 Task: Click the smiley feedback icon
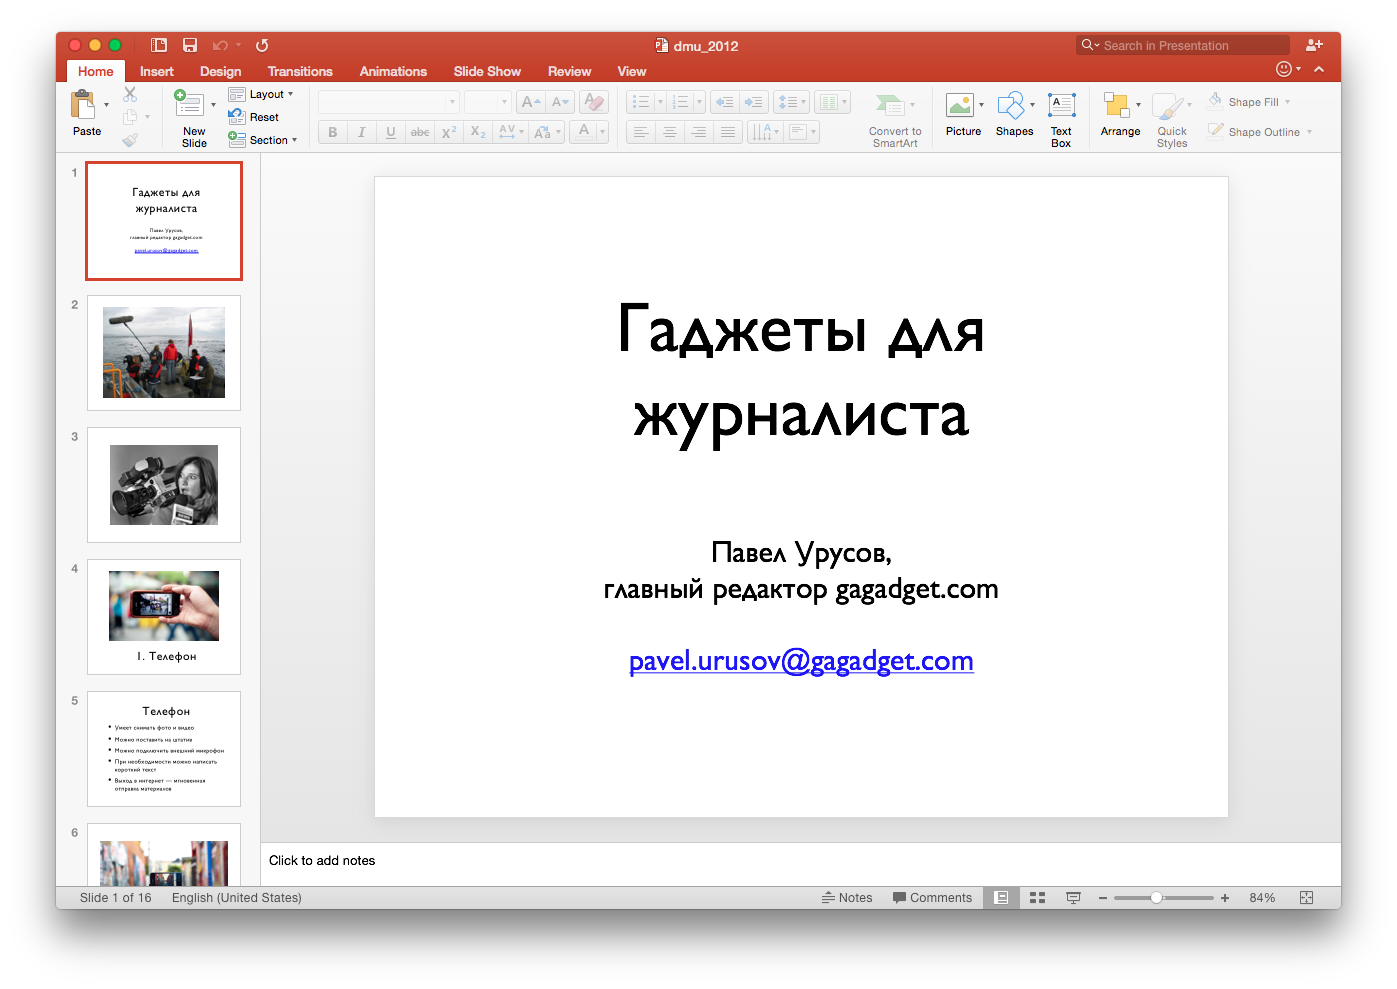(x=1284, y=69)
